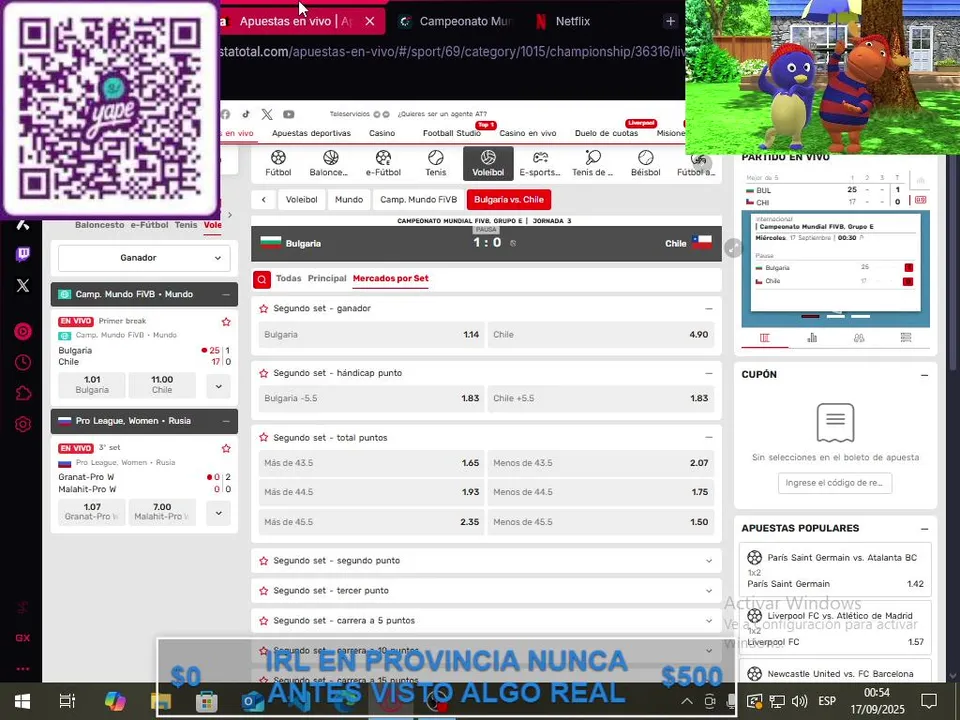Image resolution: width=960 pixels, height=720 pixels.
Task: Favorite the Segundo set - ganador market
Action: 264,309
